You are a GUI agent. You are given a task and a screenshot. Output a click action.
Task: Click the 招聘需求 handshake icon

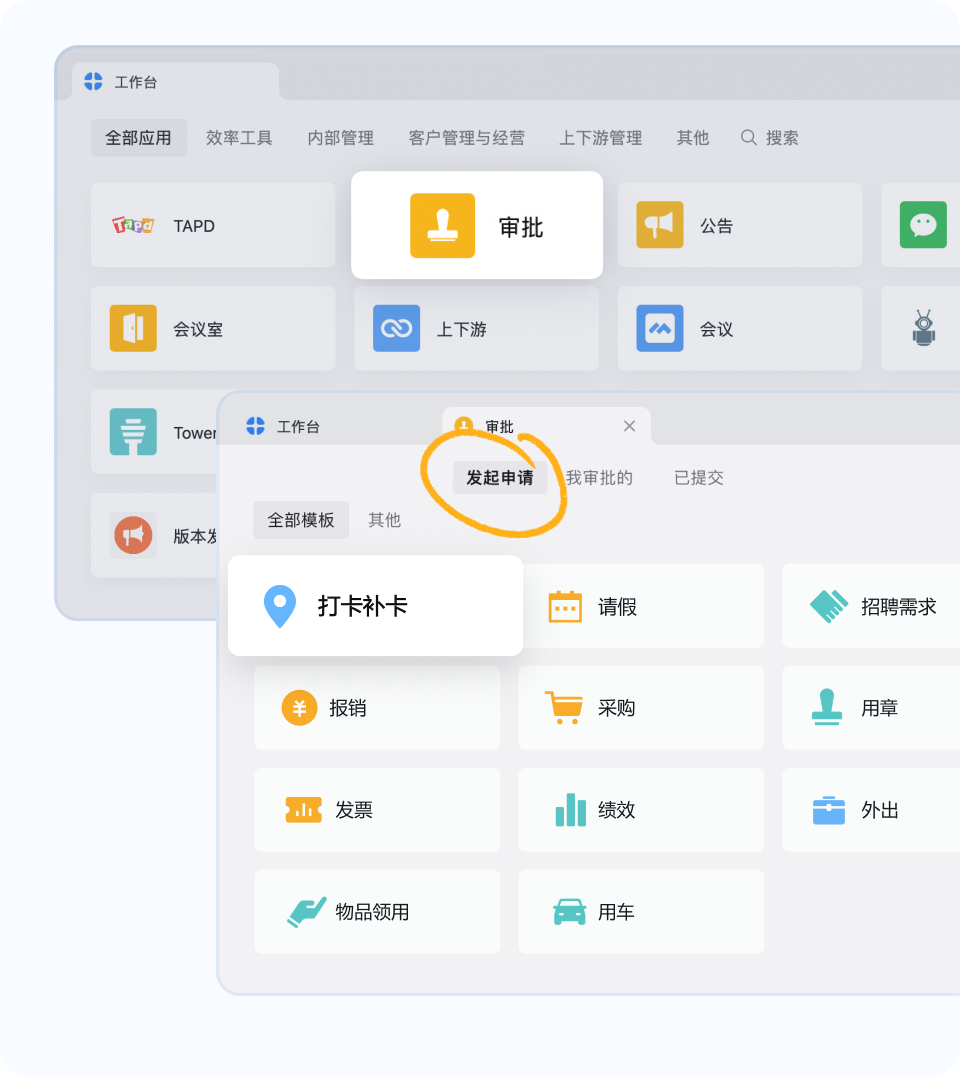pyautogui.click(x=829, y=606)
